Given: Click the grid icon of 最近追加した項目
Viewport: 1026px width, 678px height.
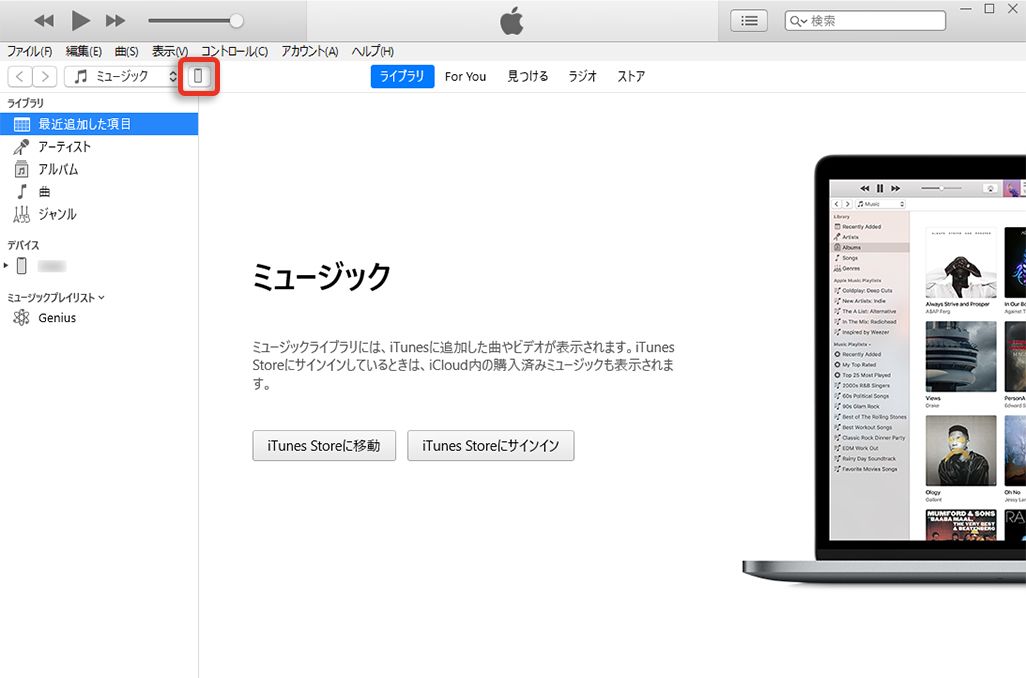Looking at the screenshot, I should pyautogui.click(x=22, y=124).
